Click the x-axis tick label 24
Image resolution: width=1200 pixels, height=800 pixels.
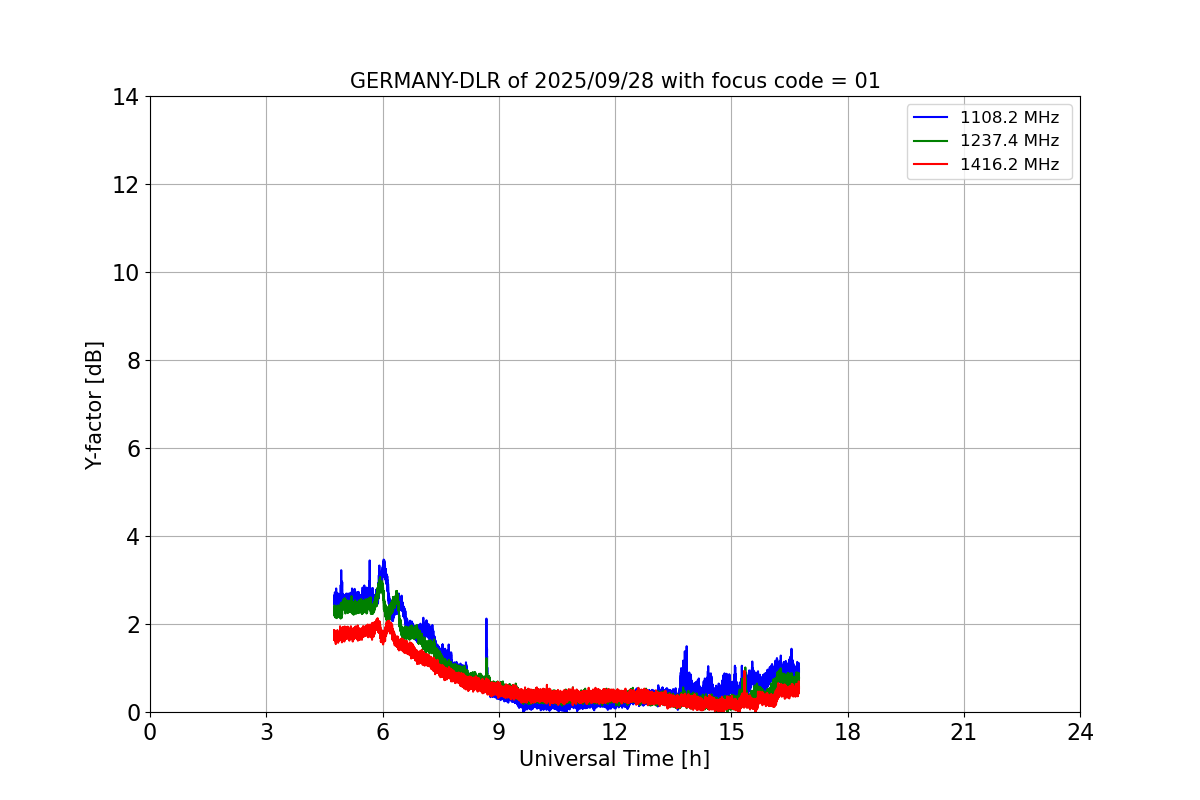pos(1080,732)
